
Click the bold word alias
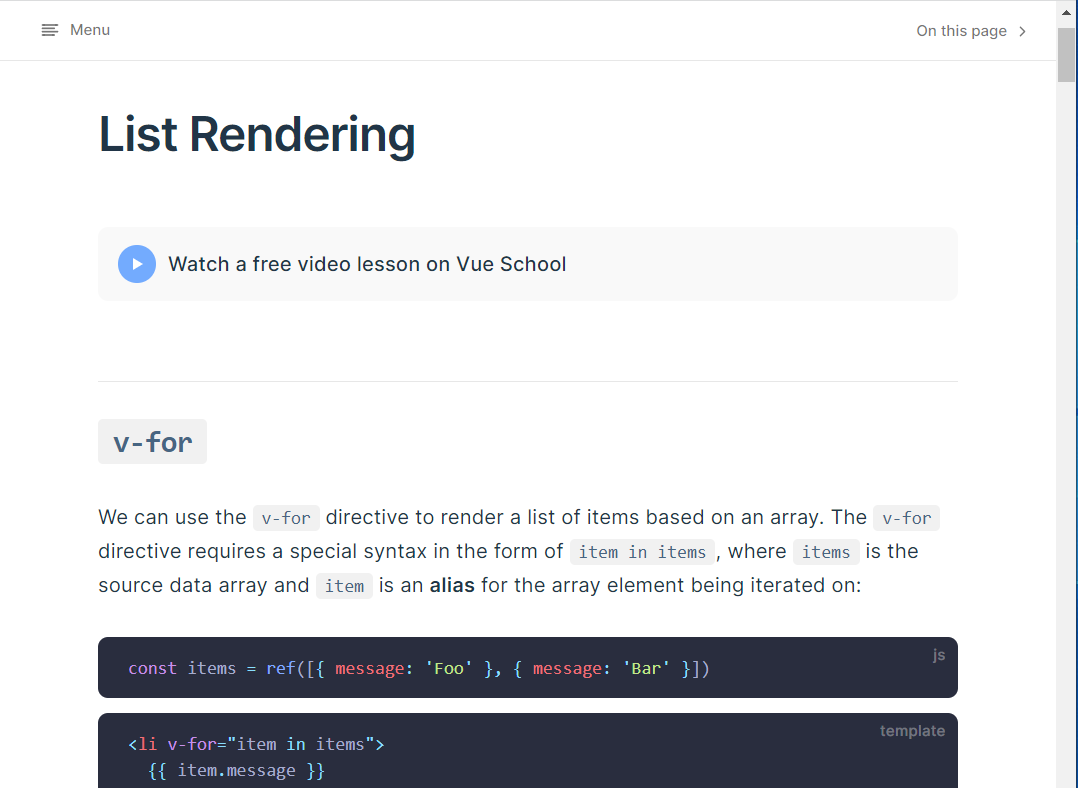pos(452,585)
